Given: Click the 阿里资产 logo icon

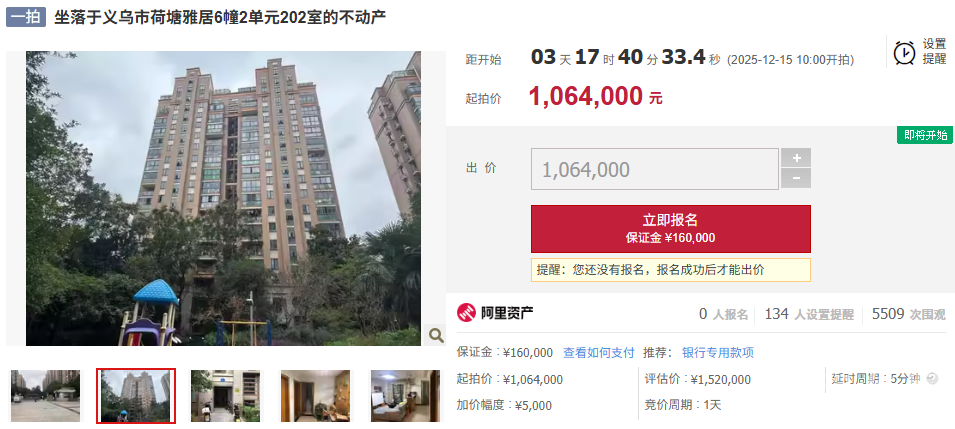Looking at the screenshot, I should click(x=466, y=313).
